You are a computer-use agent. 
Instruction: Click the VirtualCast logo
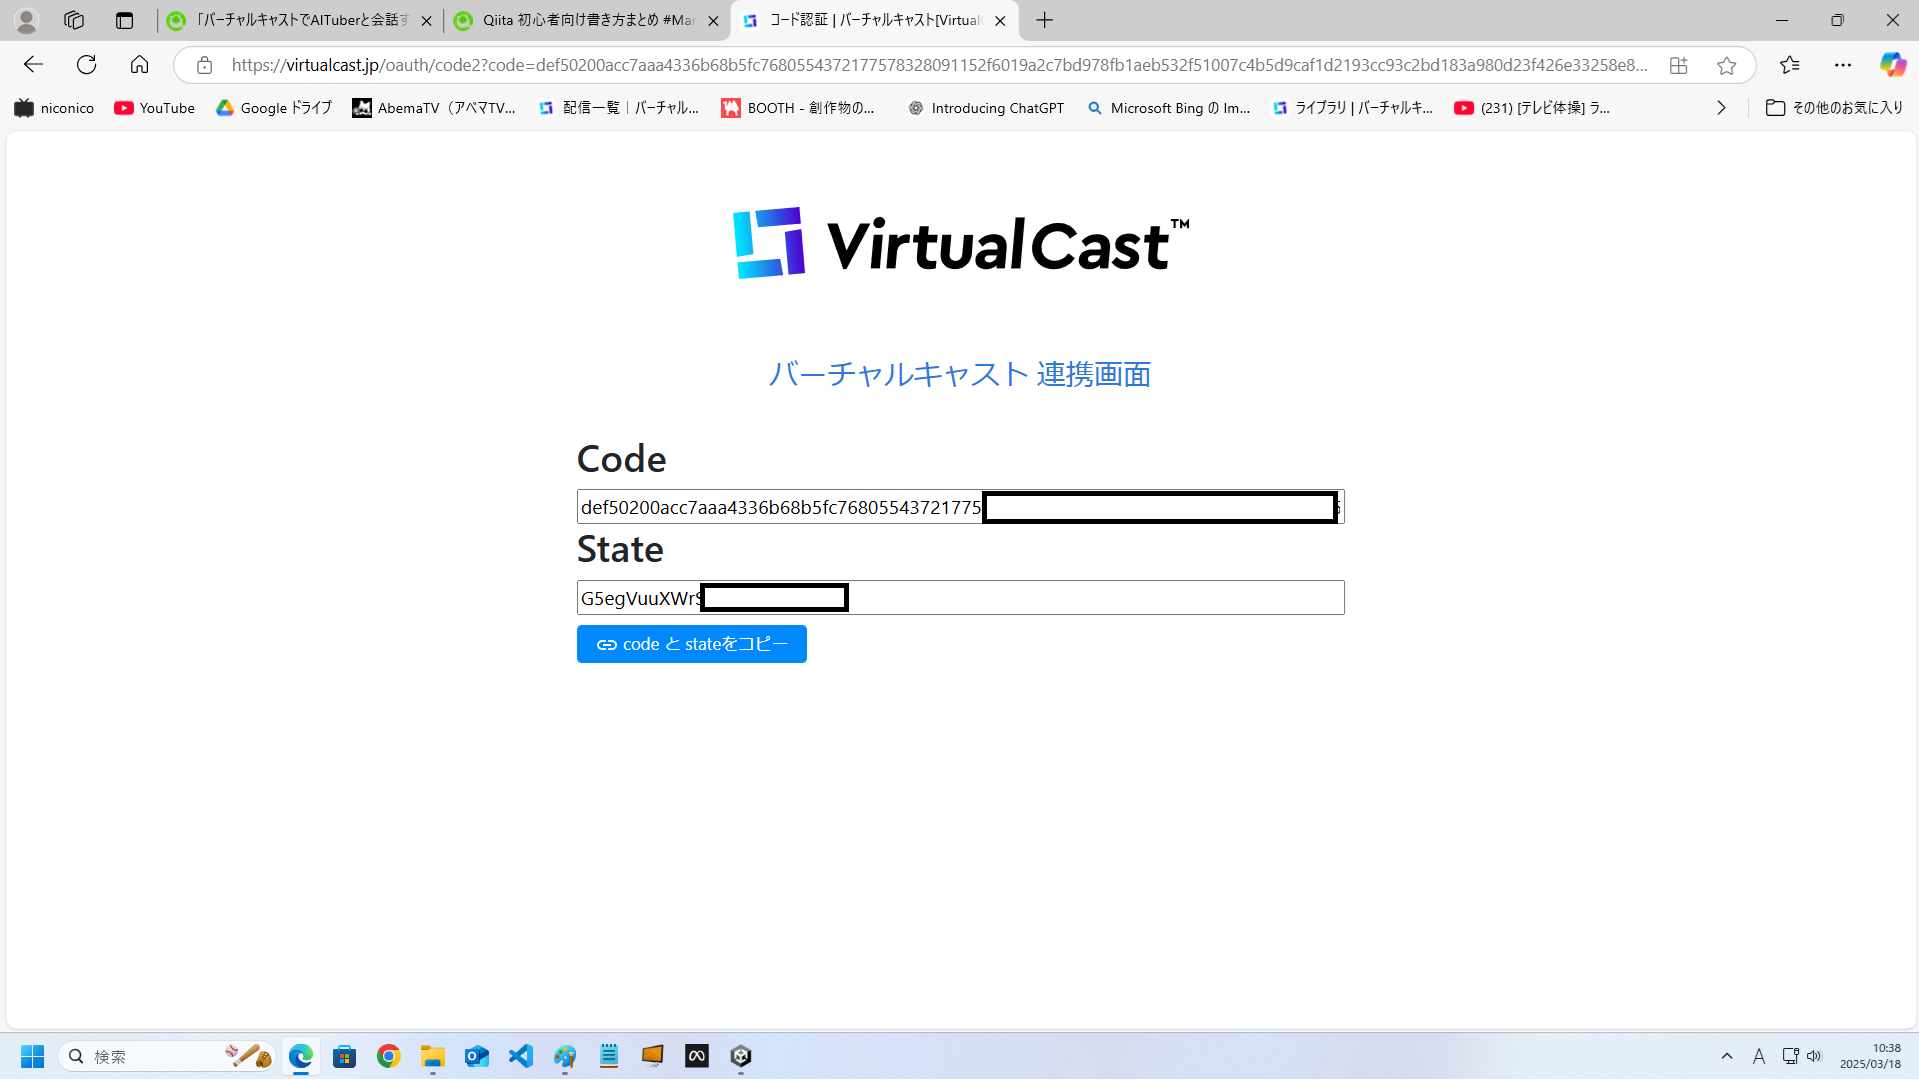(x=961, y=243)
